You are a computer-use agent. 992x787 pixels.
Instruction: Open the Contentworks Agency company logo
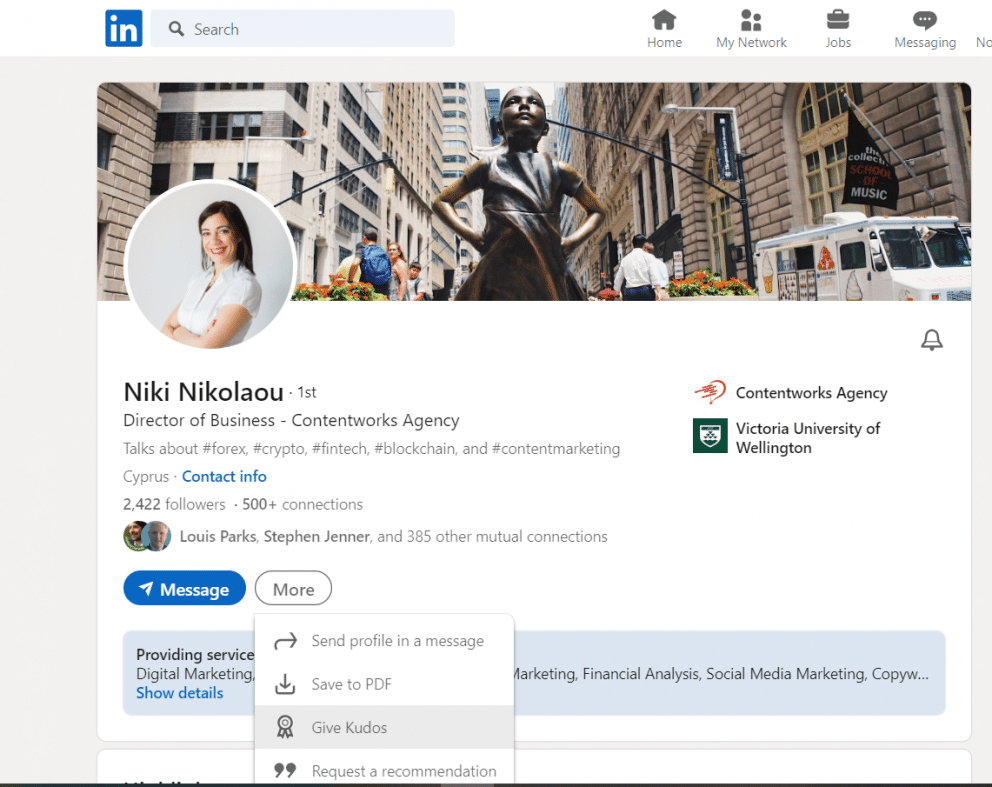(x=711, y=392)
